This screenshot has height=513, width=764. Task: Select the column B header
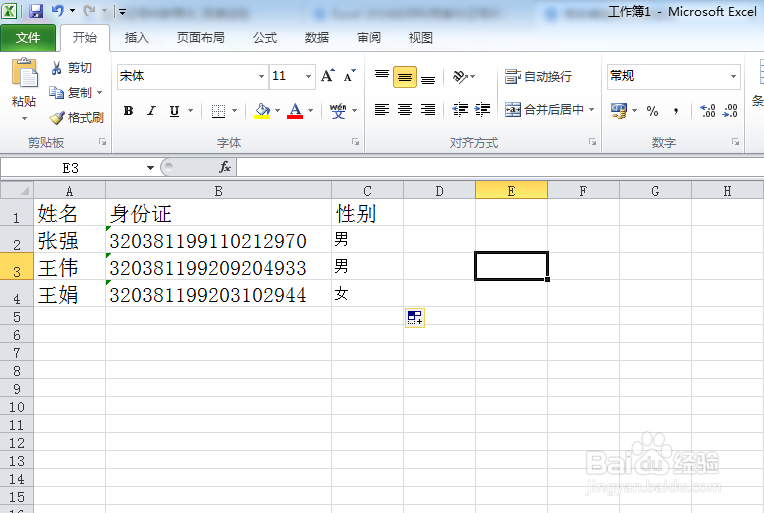pyautogui.click(x=218, y=190)
